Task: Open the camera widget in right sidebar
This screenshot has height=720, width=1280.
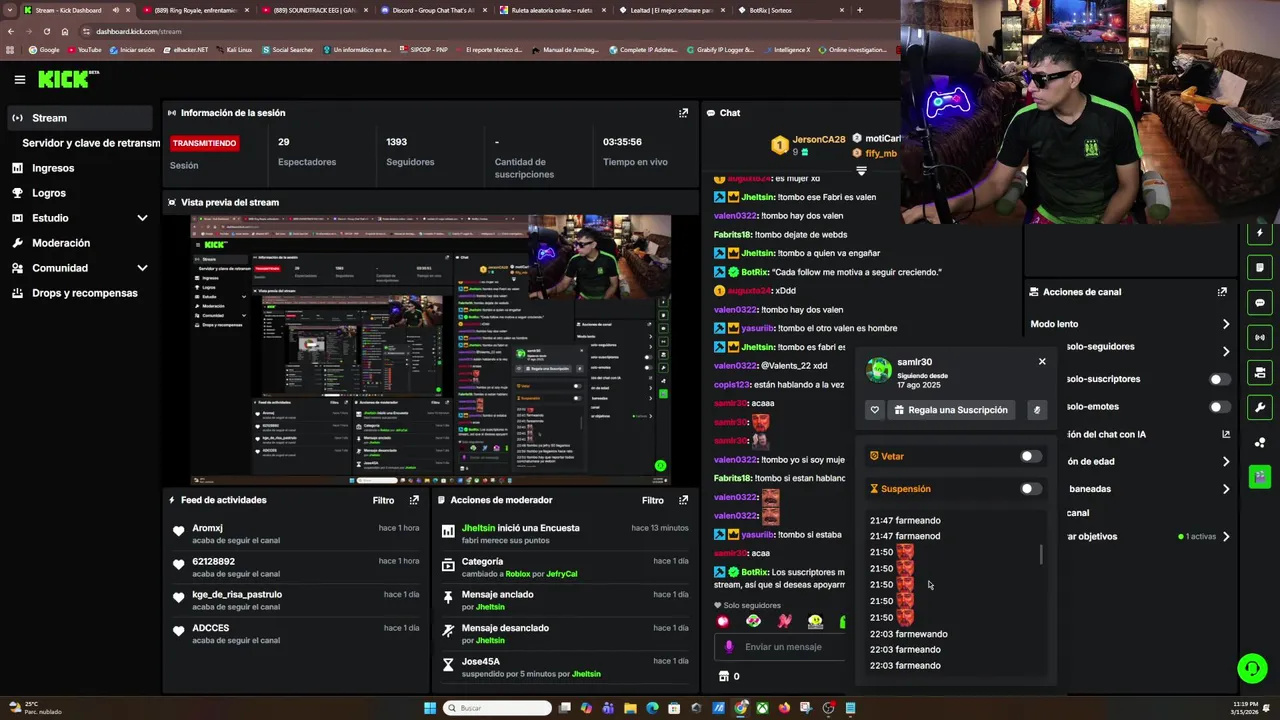Action: (x=1259, y=372)
